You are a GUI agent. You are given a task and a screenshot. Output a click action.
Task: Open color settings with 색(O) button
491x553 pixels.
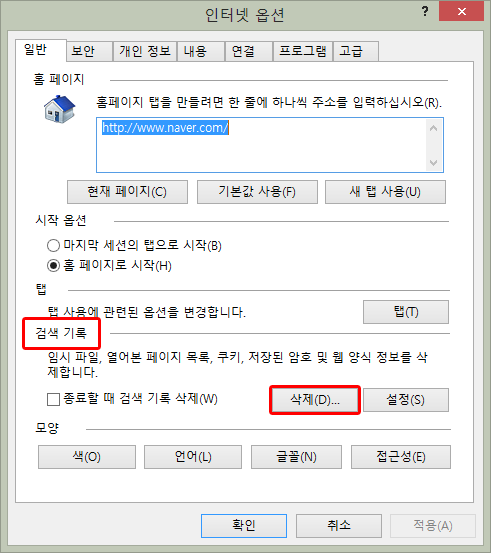tap(87, 457)
